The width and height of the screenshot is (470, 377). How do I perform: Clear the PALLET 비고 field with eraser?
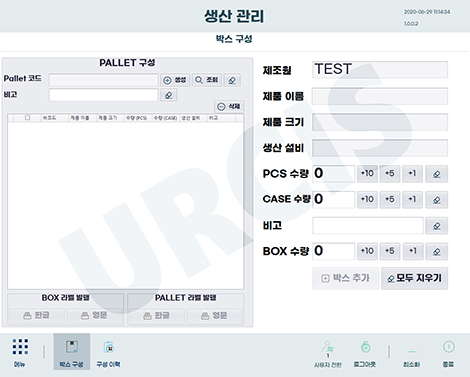[x=169, y=95]
